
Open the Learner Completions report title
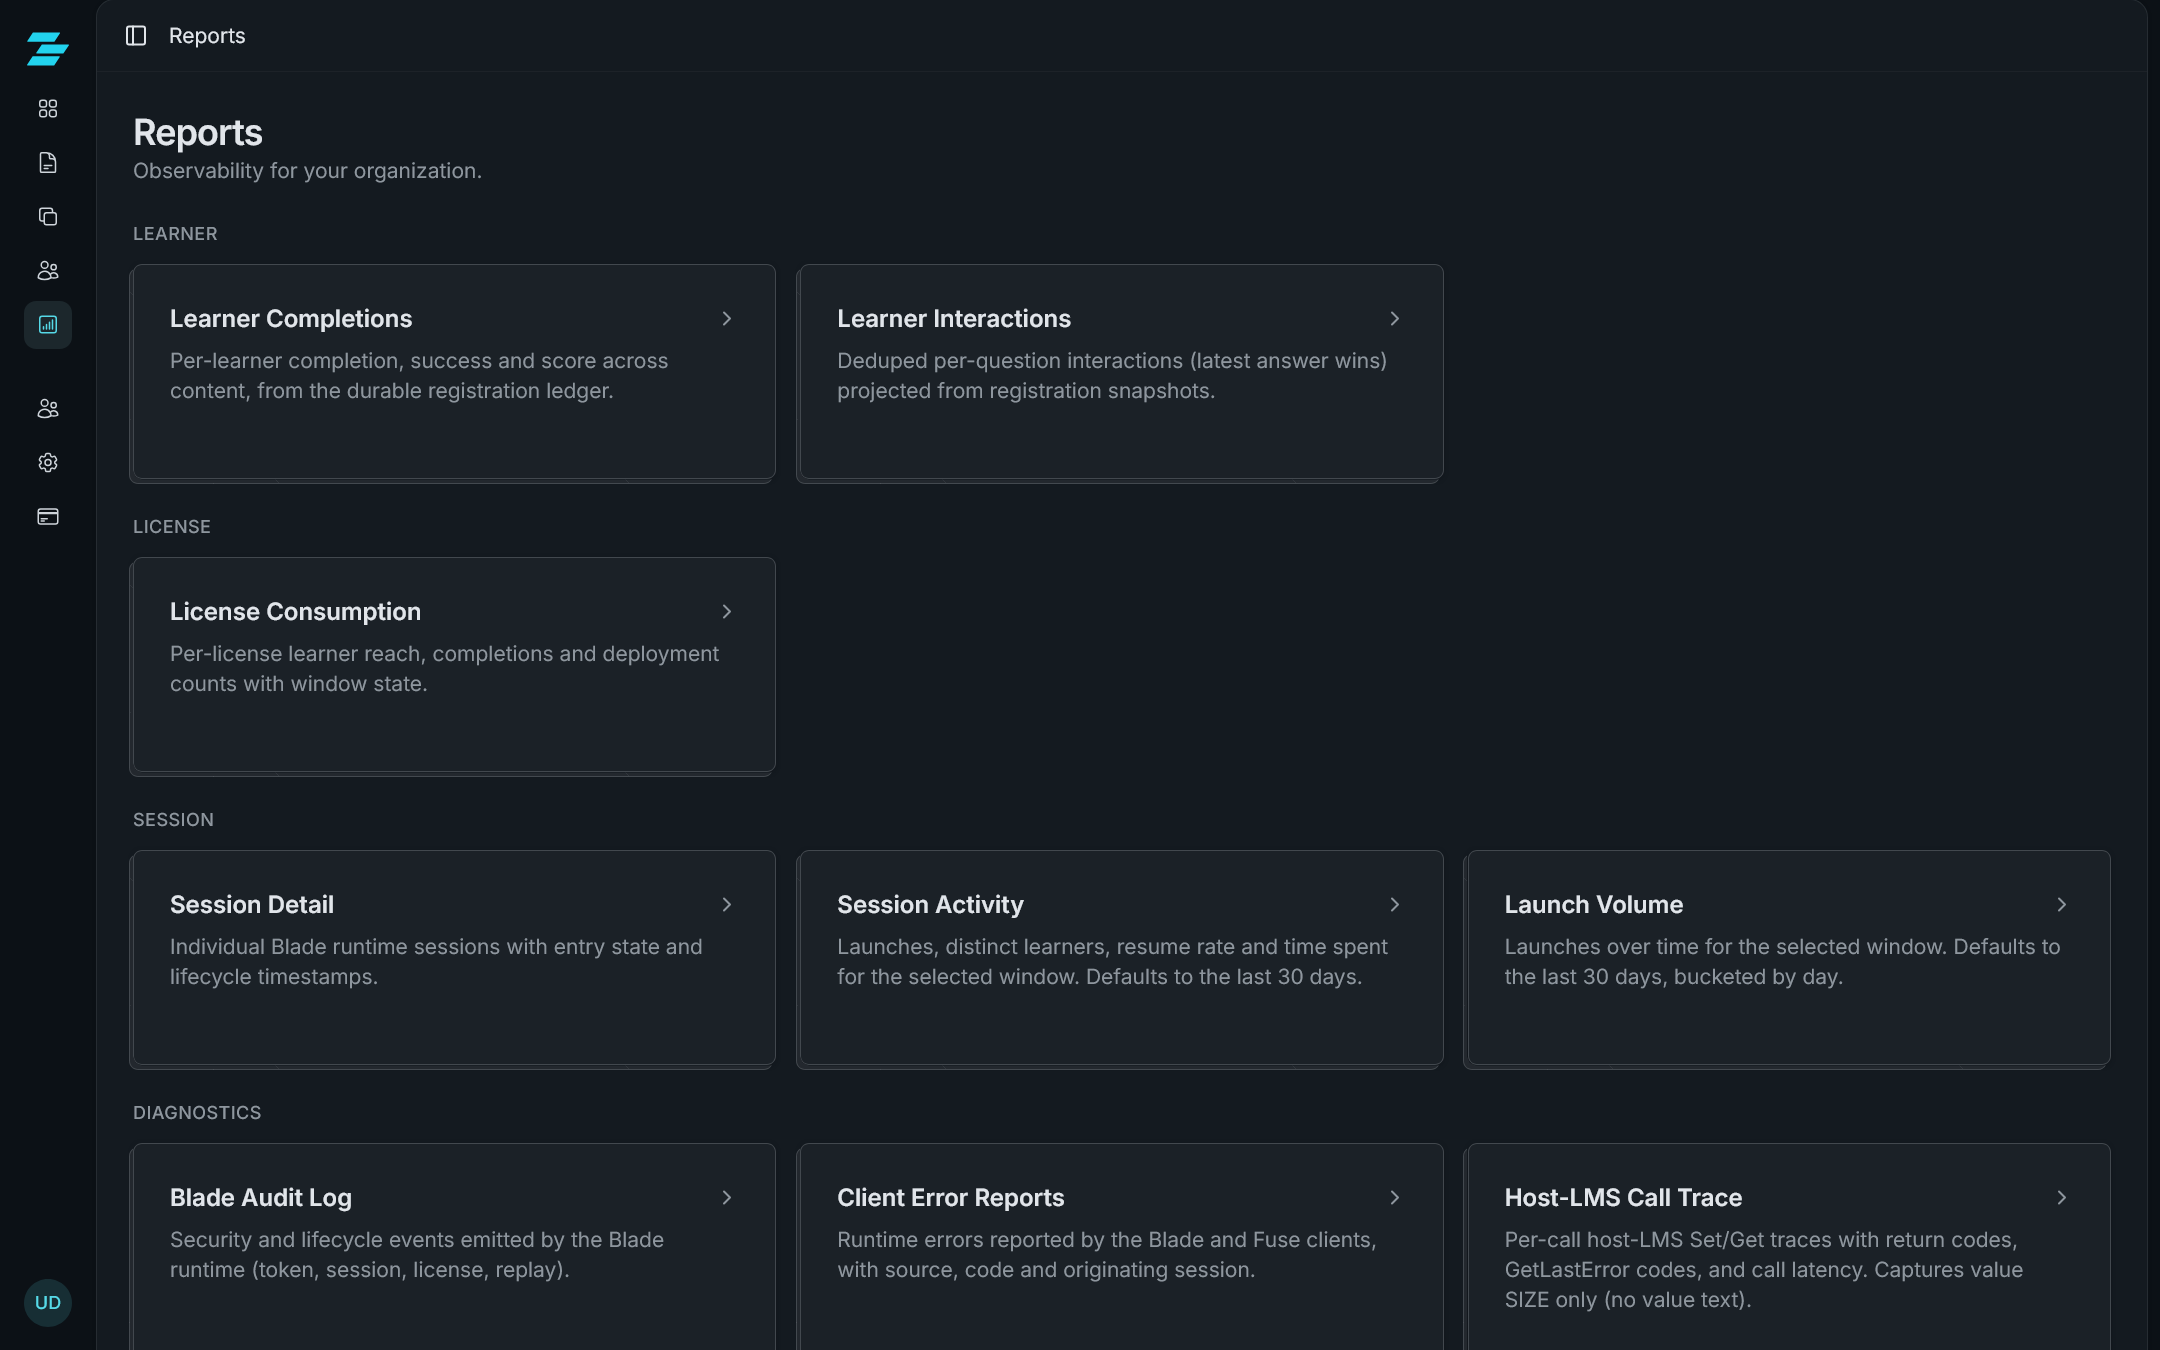pos(291,319)
